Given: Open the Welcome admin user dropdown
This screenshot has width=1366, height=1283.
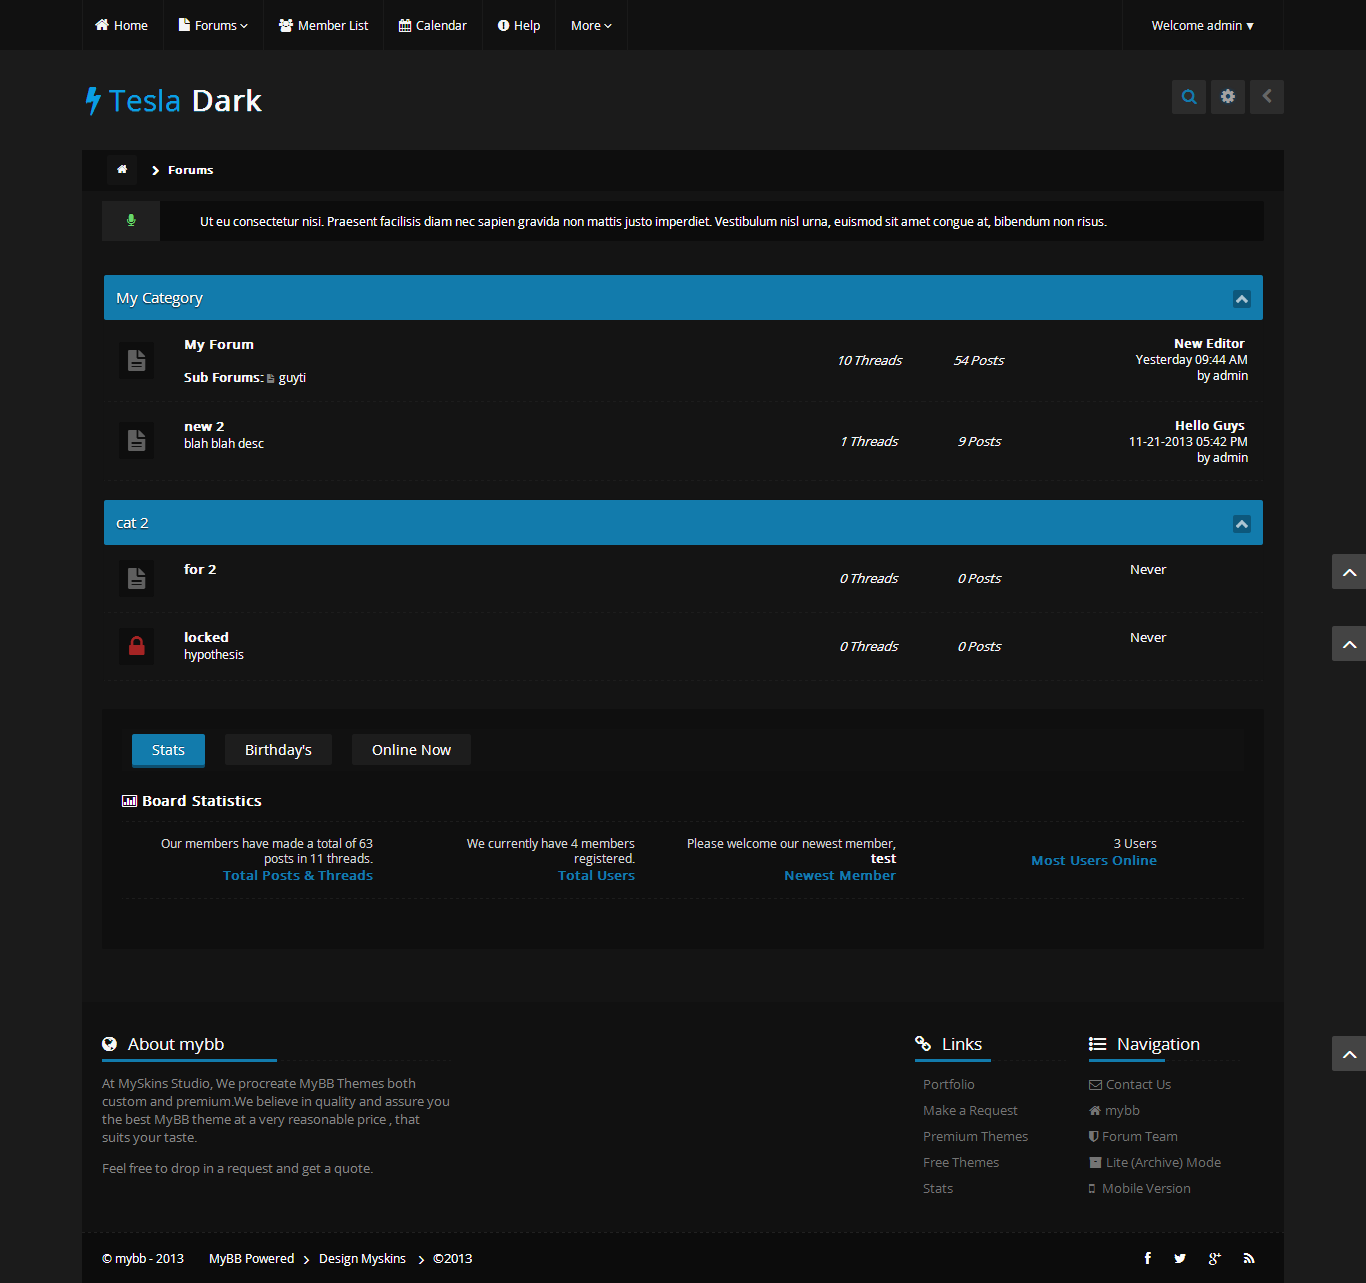Looking at the screenshot, I should coord(1202,25).
